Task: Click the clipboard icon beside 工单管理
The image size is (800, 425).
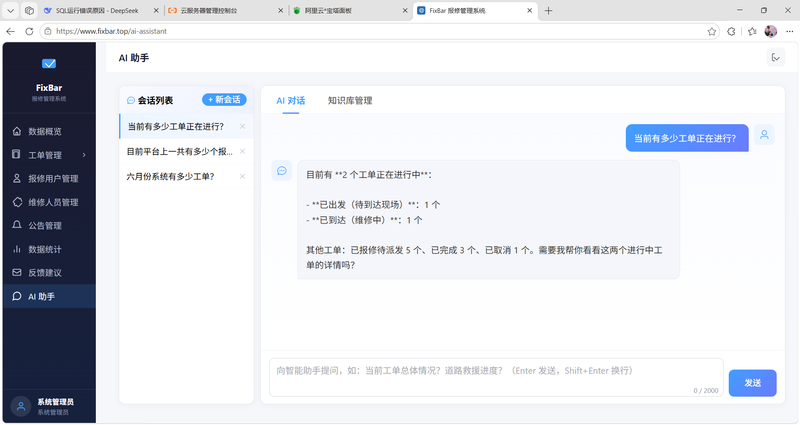Action: point(16,154)
